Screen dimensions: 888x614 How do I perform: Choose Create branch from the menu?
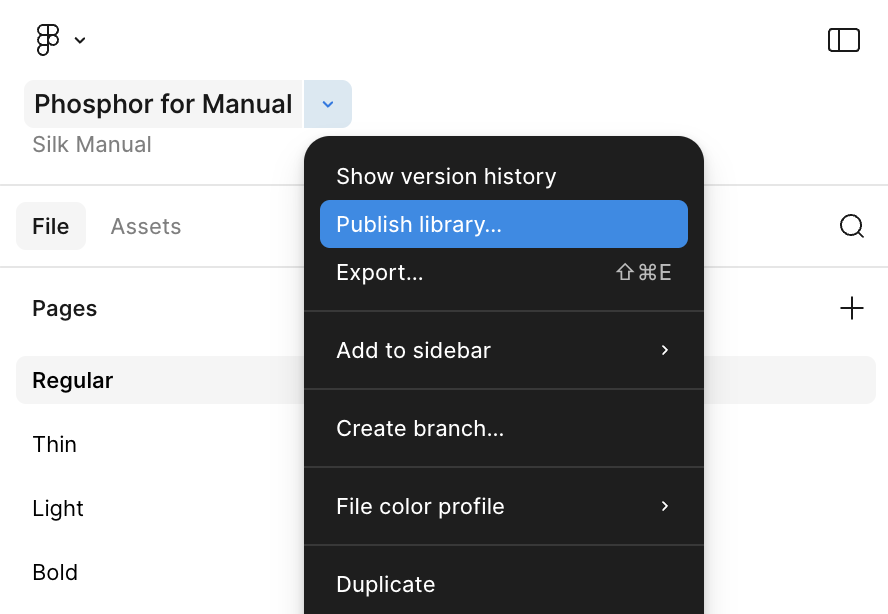click(421, 428)
